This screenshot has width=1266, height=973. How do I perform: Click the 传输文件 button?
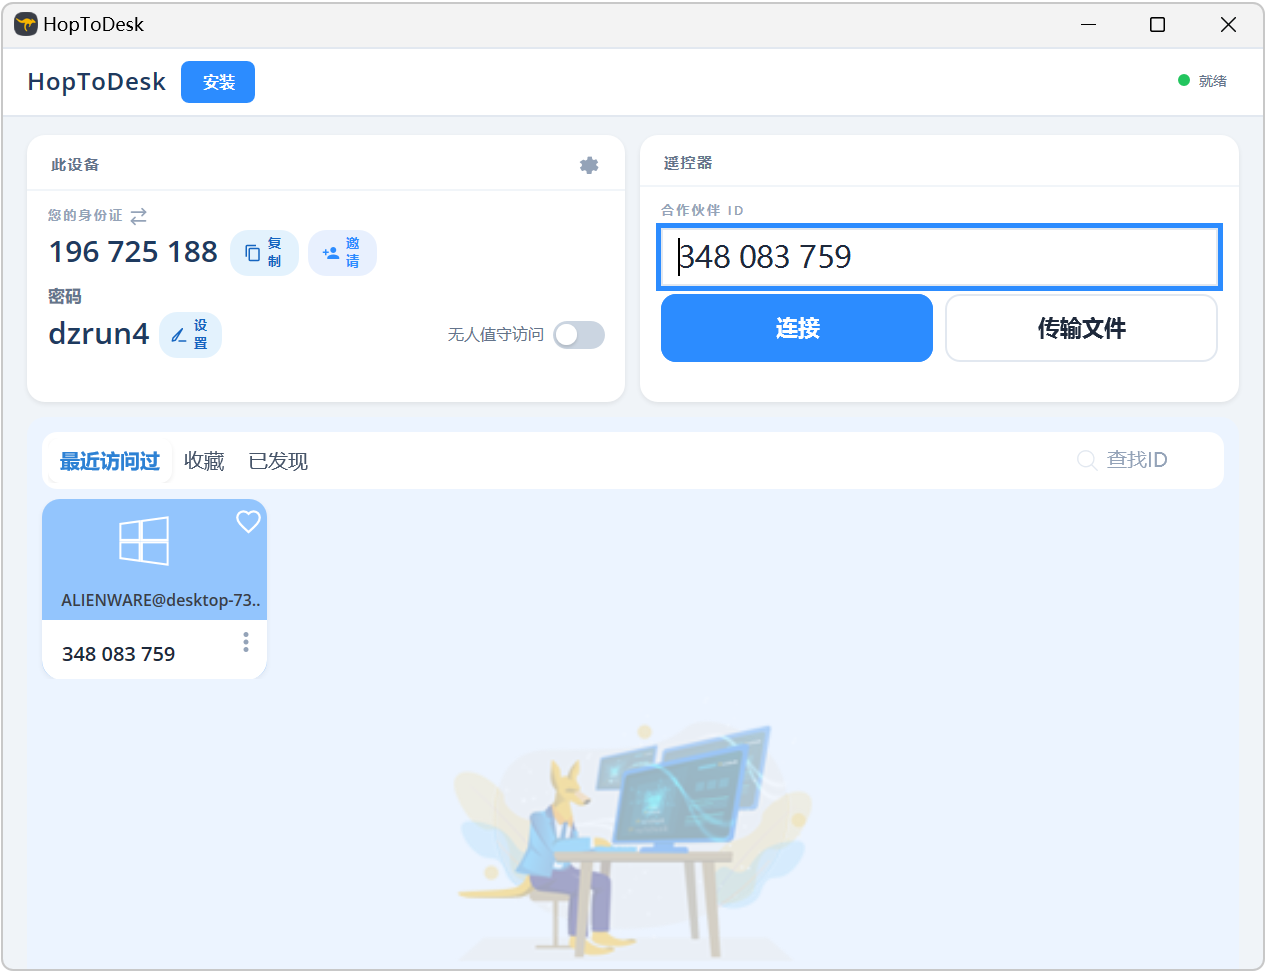click(x=1081, y=328)
